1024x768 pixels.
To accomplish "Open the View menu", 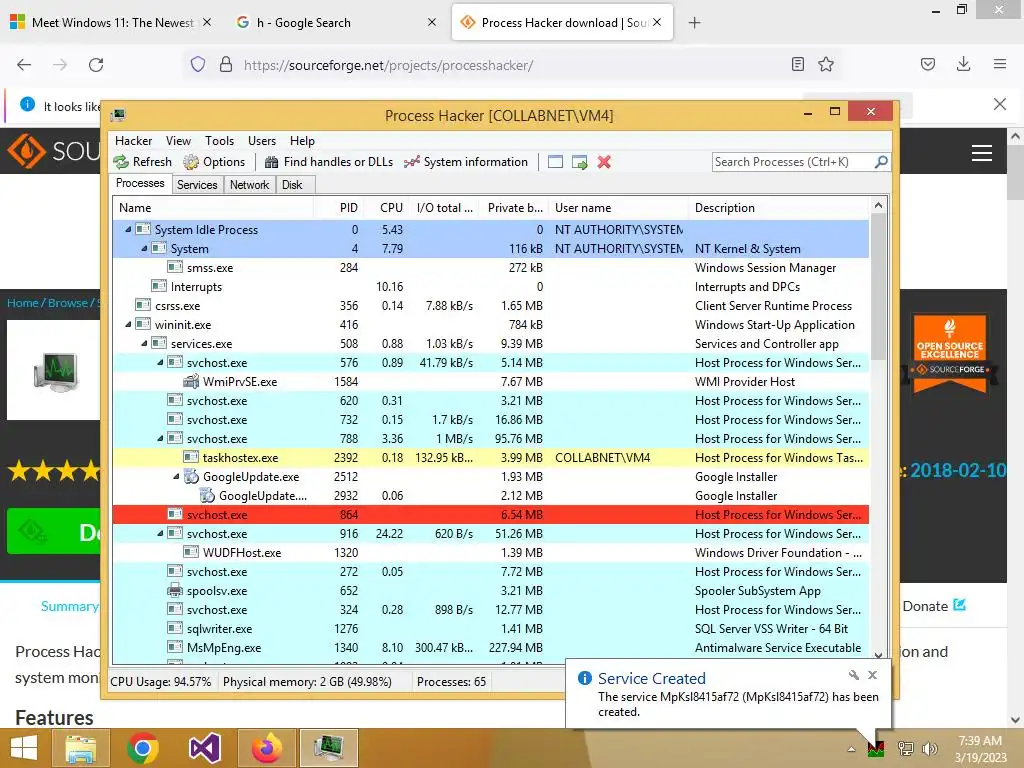I will (178, 140).
